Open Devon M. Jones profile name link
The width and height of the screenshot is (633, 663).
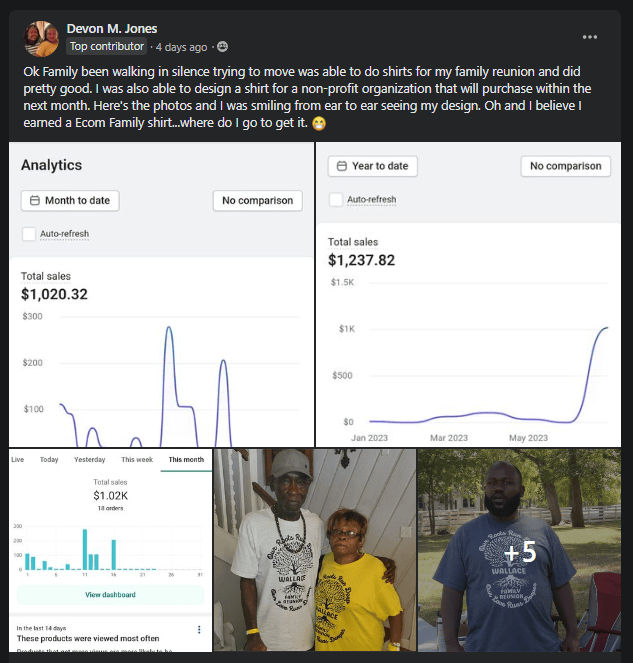click(111, 29)
